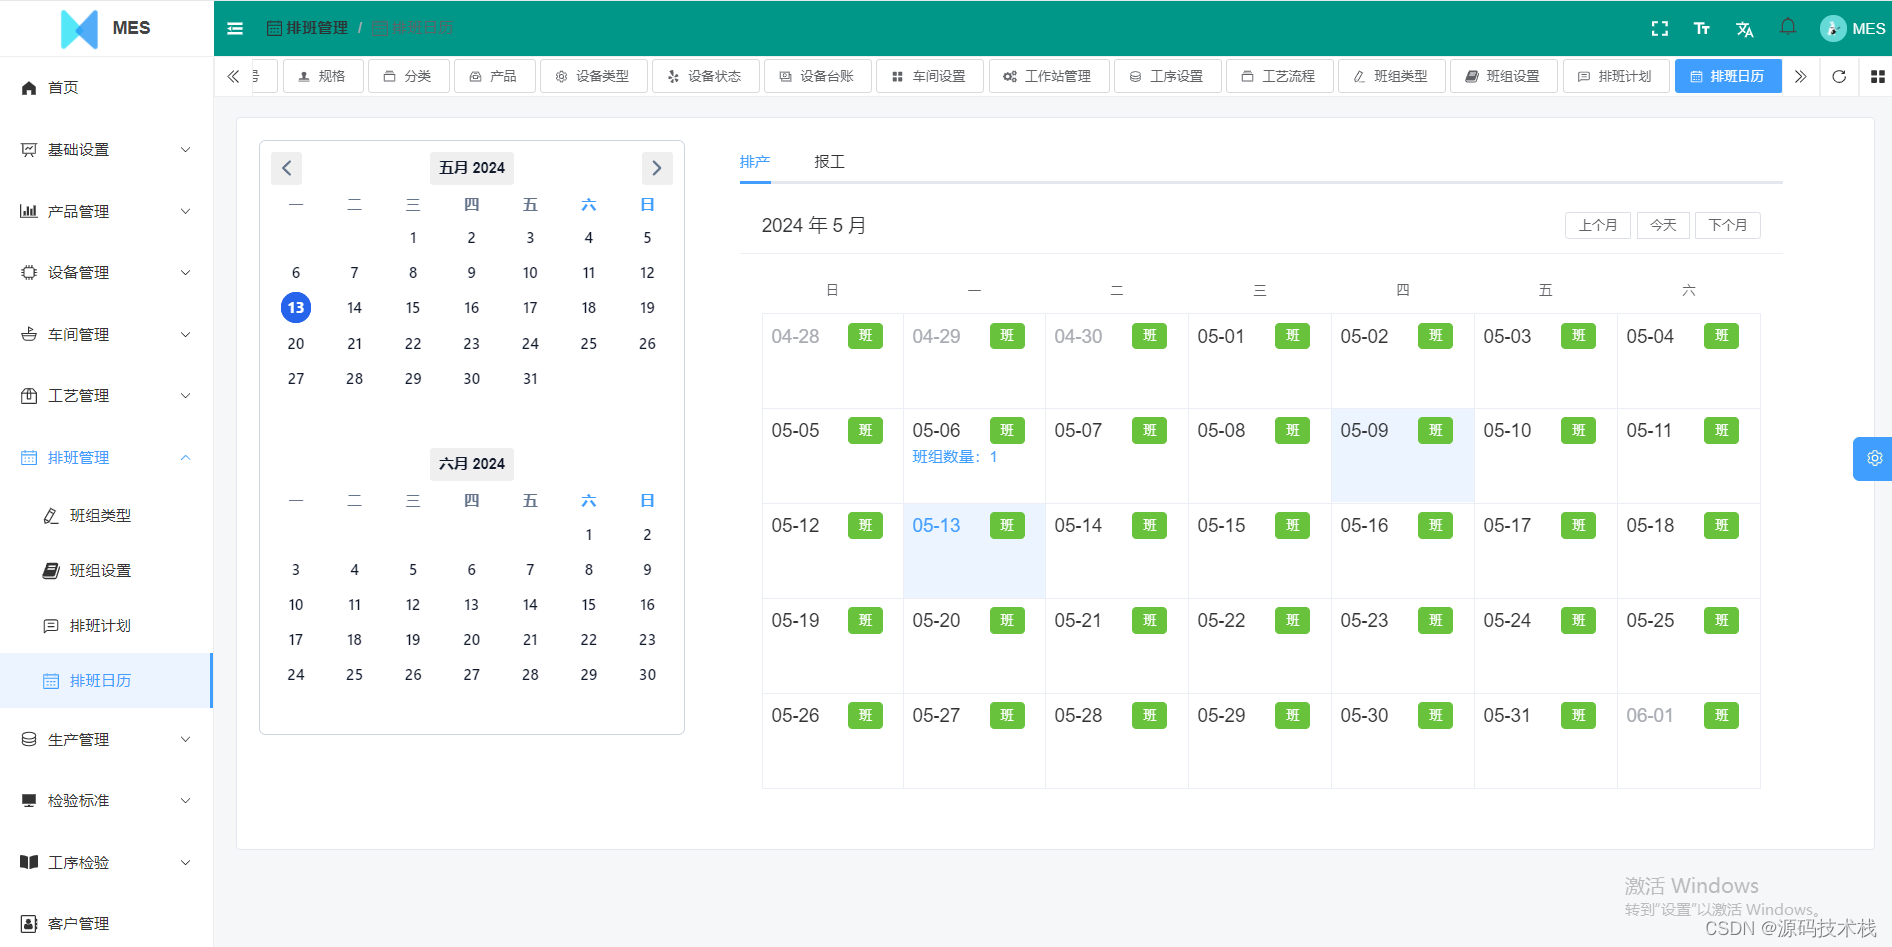Switch to the 排产 tab

[x=755, y=162]
